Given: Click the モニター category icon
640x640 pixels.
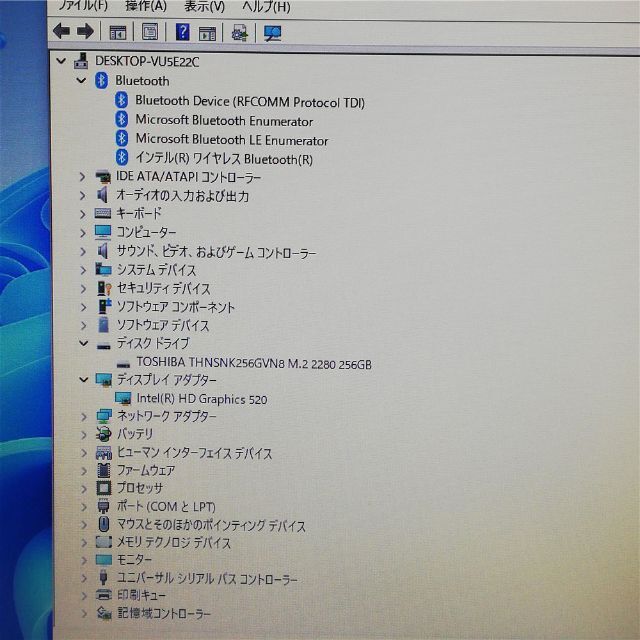Looking at the screenshot, I should click(x=104, y=560).
